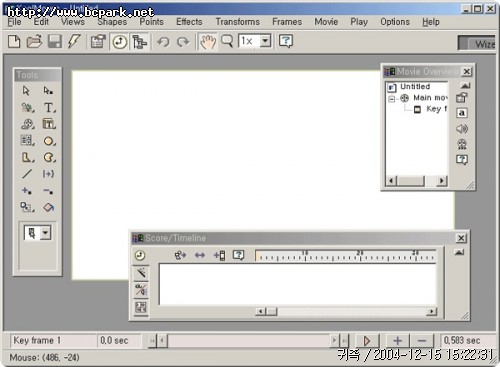Select the bracket arrow tool
Viewport: 500px width, 367px height.
pyautogui.click(x=48, y=174)
